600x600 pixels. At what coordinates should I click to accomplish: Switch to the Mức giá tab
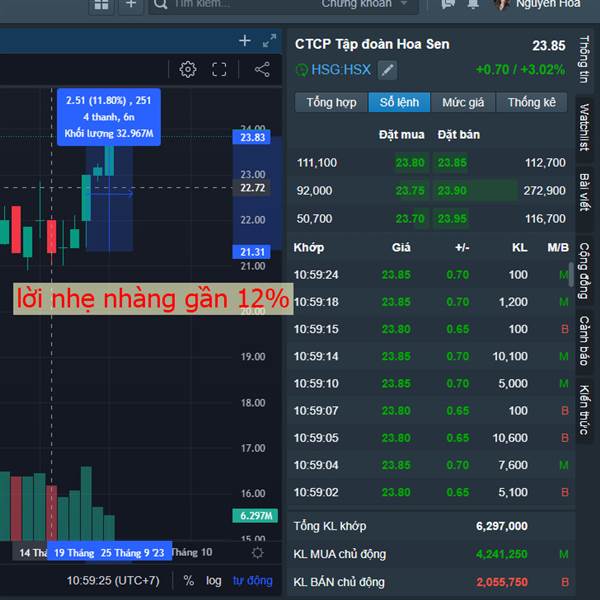point(463,103)
